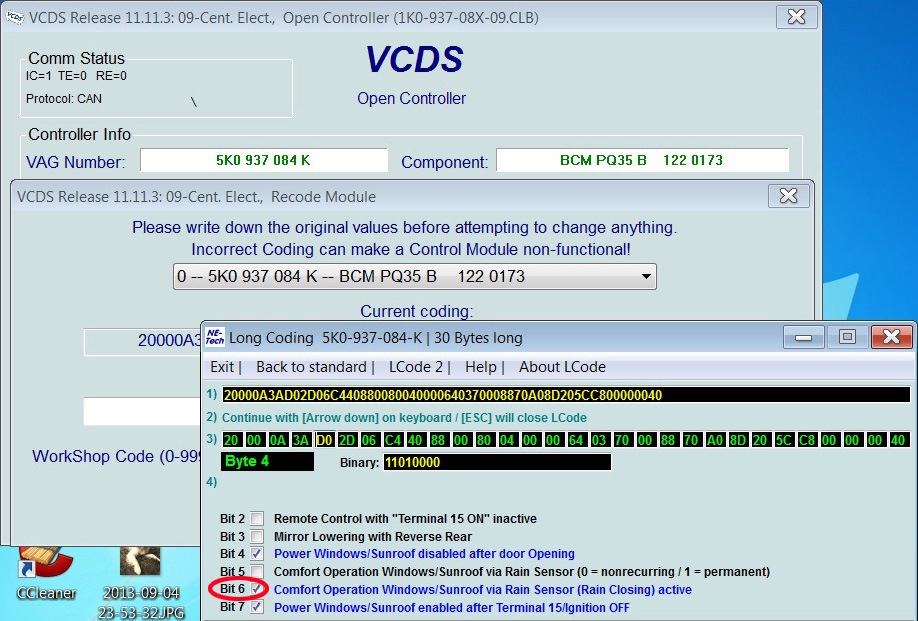Screen dimensions: 918x621
Task: Select byte 2D in the byte row
Action: (x=347, y=440)
